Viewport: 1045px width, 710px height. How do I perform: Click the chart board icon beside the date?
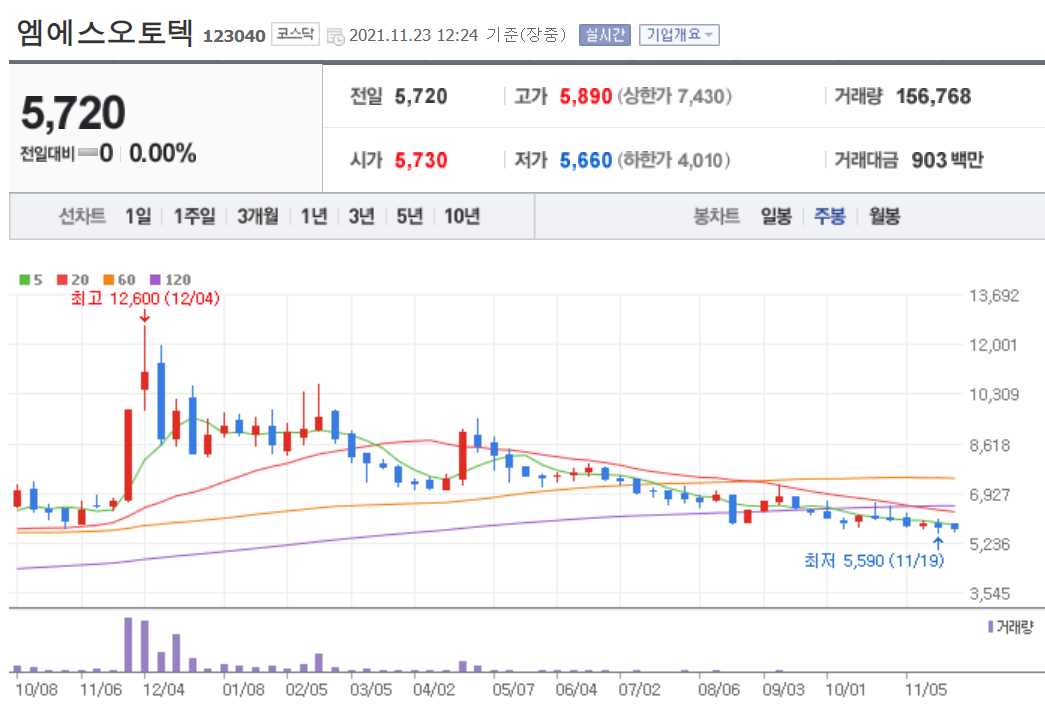(x=335, y=33)
